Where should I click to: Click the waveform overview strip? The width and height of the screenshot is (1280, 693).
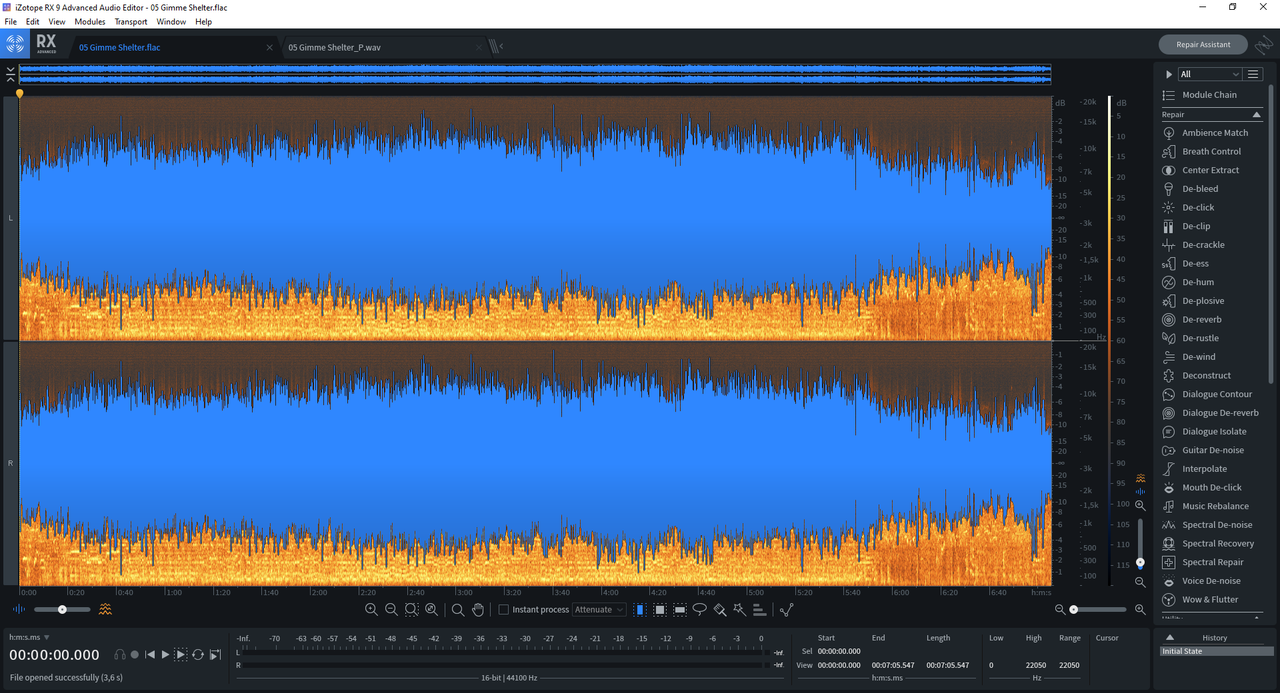pos(535,74)
